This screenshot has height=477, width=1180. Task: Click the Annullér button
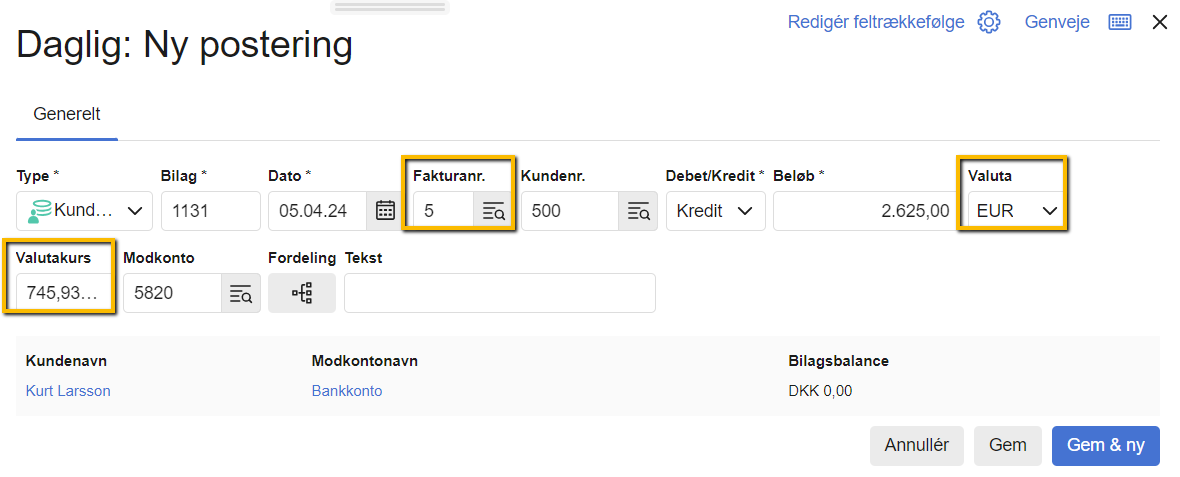point(917,446)
